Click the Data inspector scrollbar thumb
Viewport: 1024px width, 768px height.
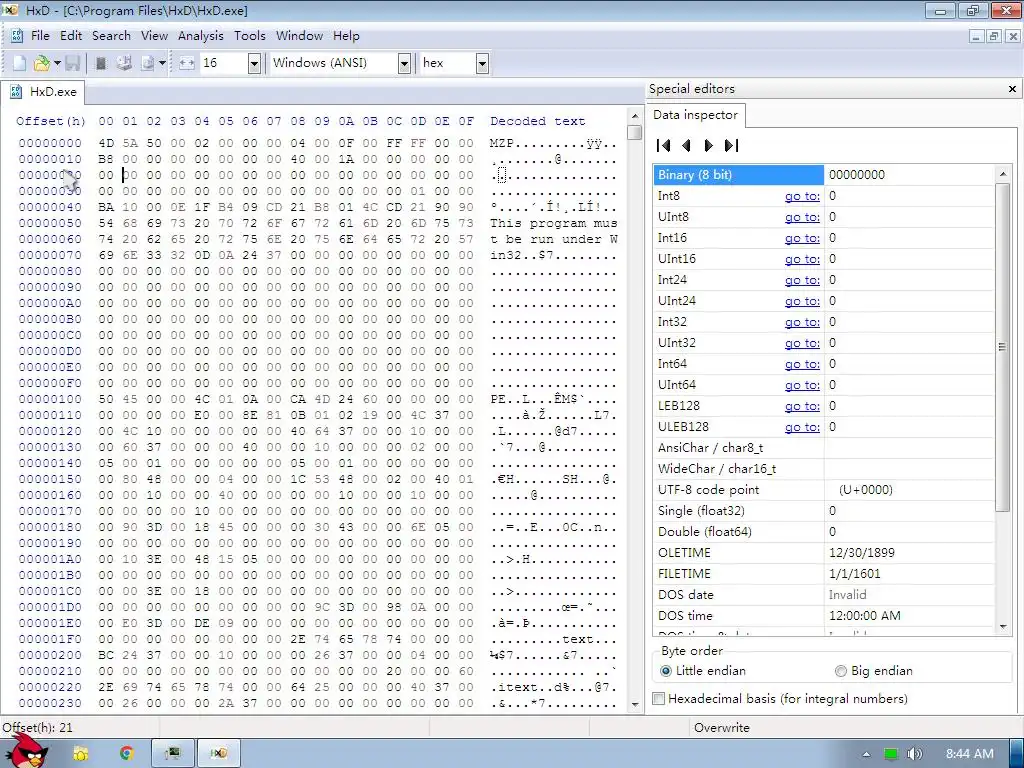pos(1002,347)
